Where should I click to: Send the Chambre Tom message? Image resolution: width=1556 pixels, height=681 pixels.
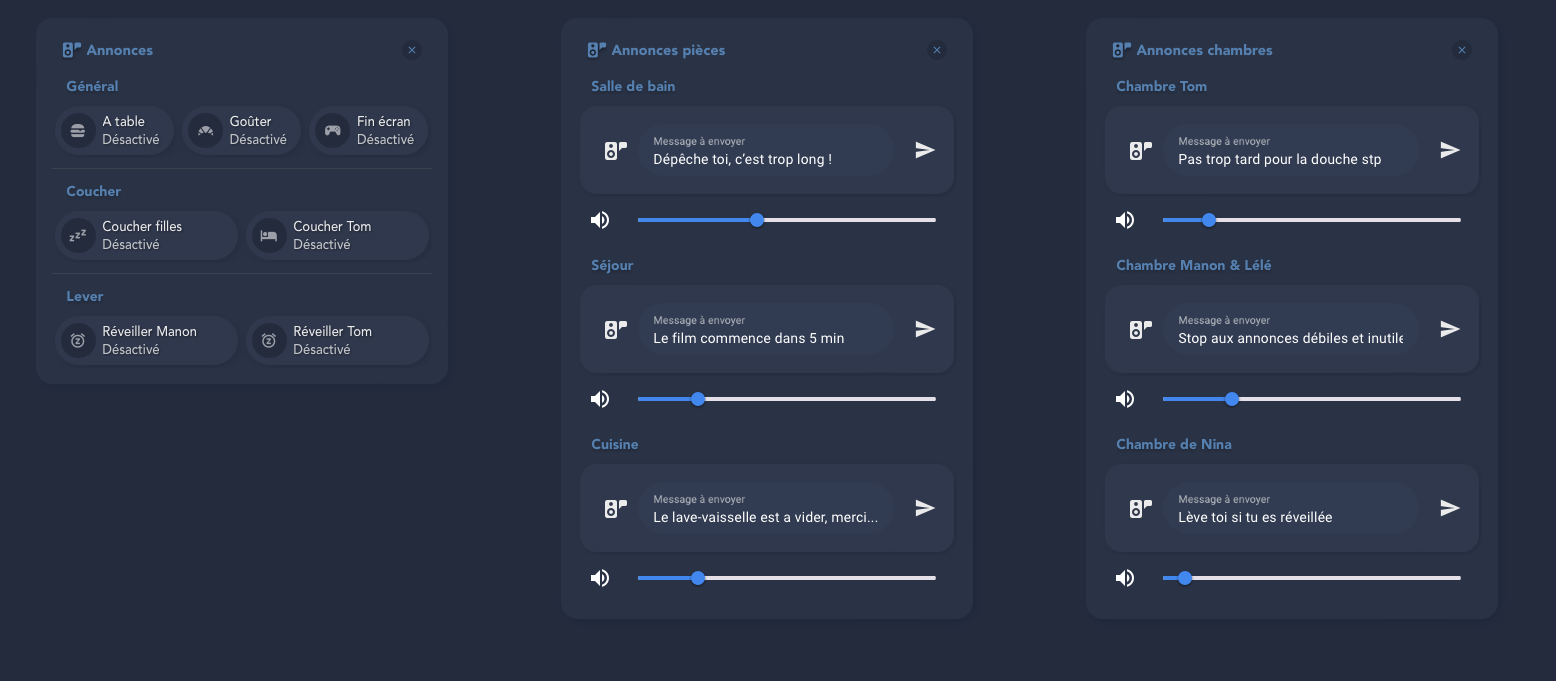point(1450,150)
